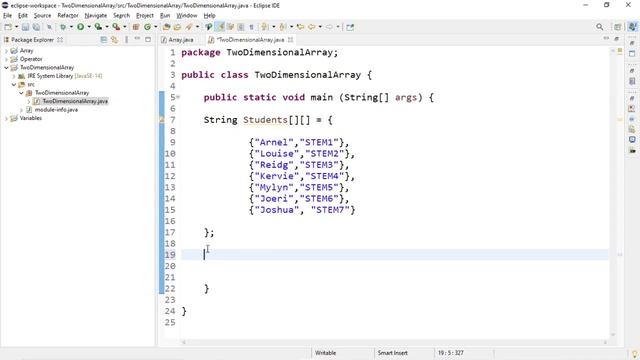Image resolution: width=640 pixels, height=360 pixels.
Task: Maximize the Package Explorer panel
Action: [148, 40]
